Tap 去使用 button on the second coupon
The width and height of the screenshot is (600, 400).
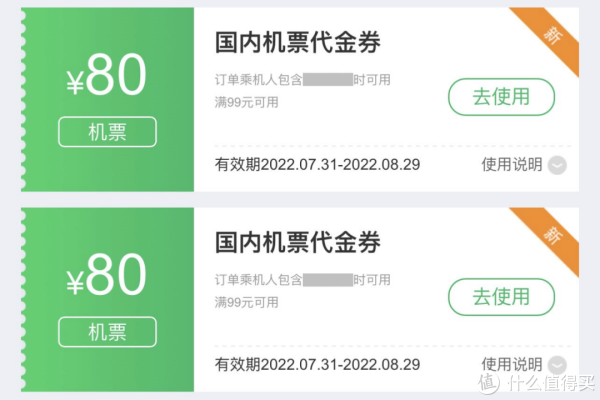tap(500, 296)
